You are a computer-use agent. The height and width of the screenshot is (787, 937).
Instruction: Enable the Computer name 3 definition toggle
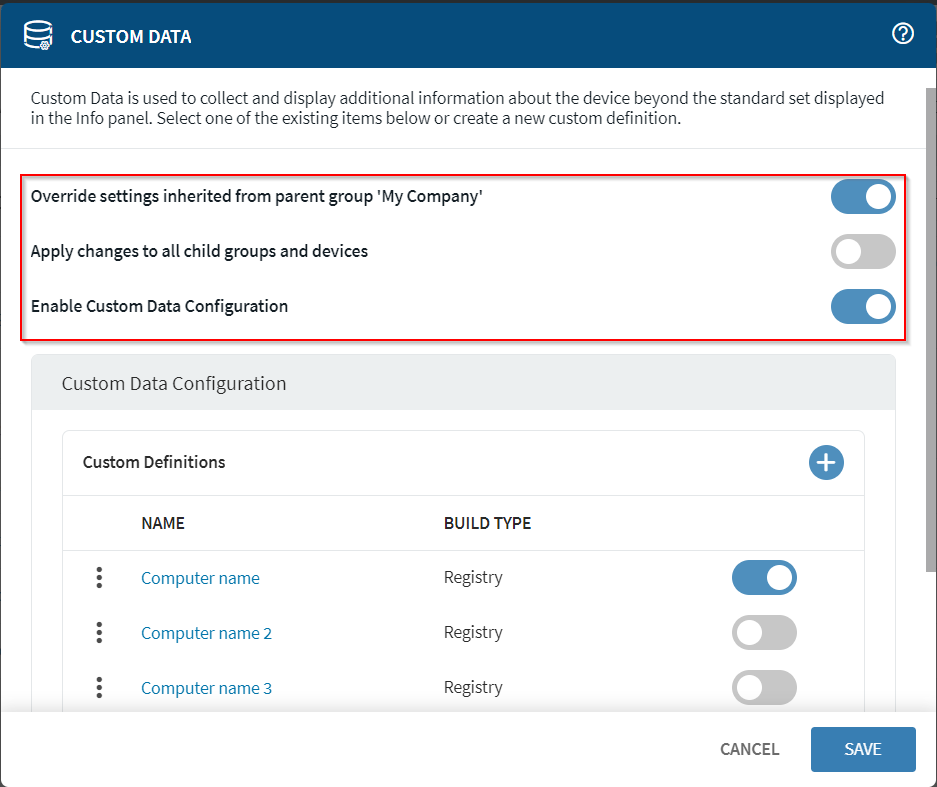pos(764,688)
